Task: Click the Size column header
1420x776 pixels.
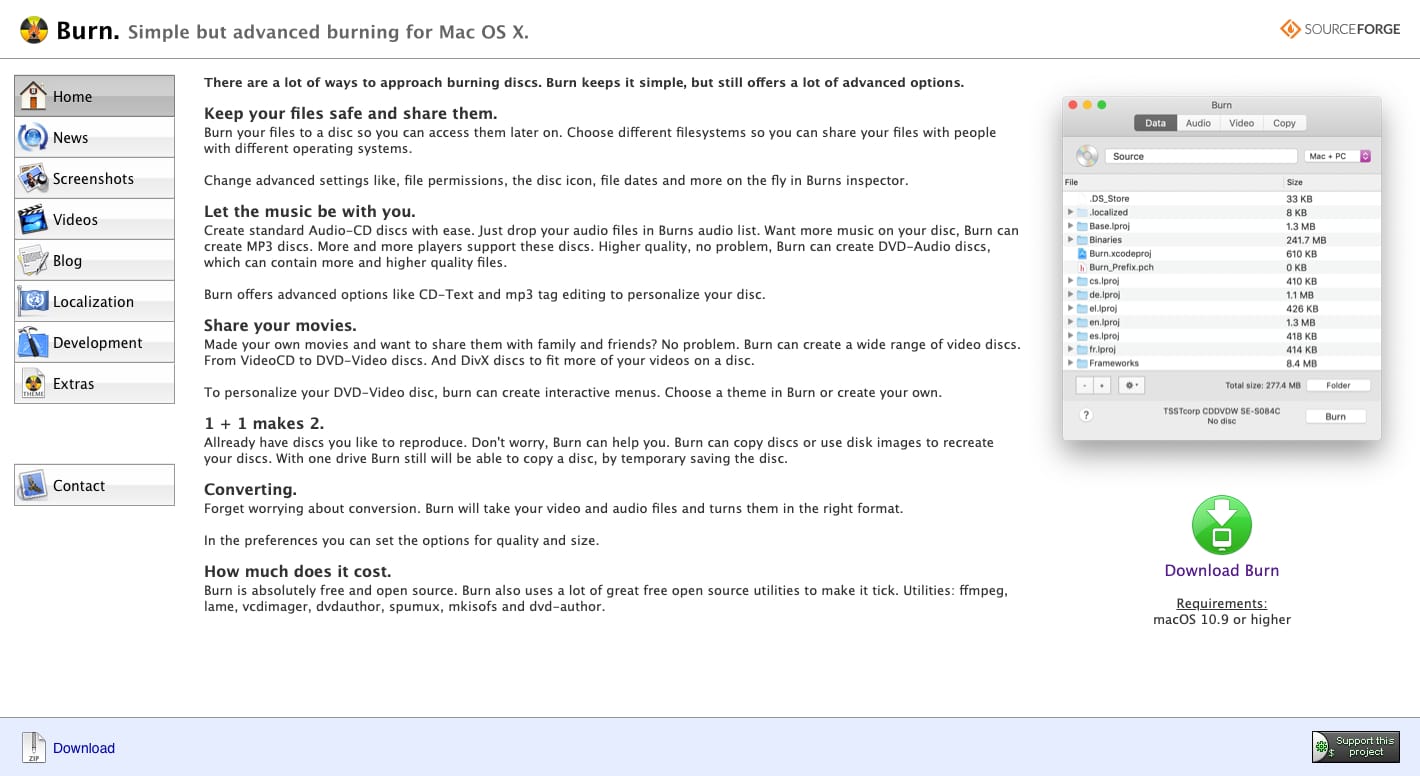Action: [x=1332, y=182]
